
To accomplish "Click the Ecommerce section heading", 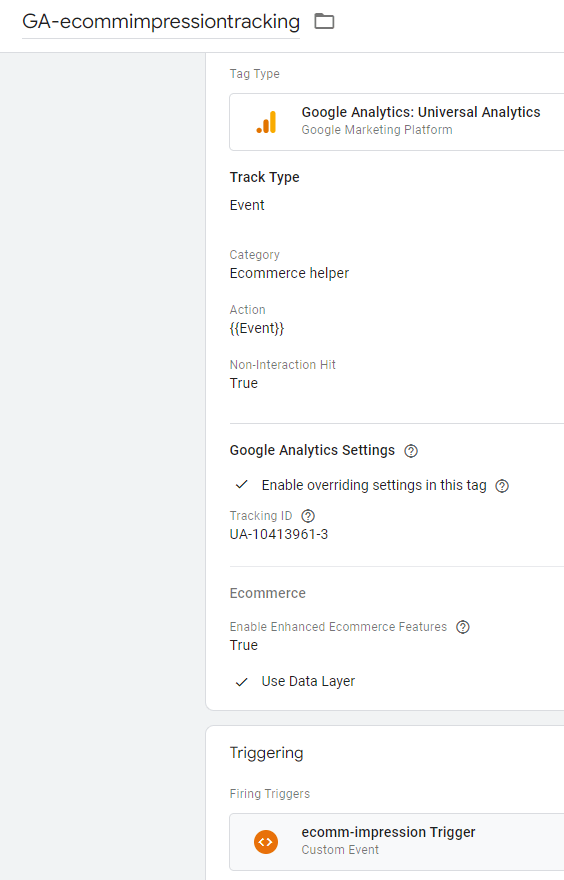I will 268,593.
